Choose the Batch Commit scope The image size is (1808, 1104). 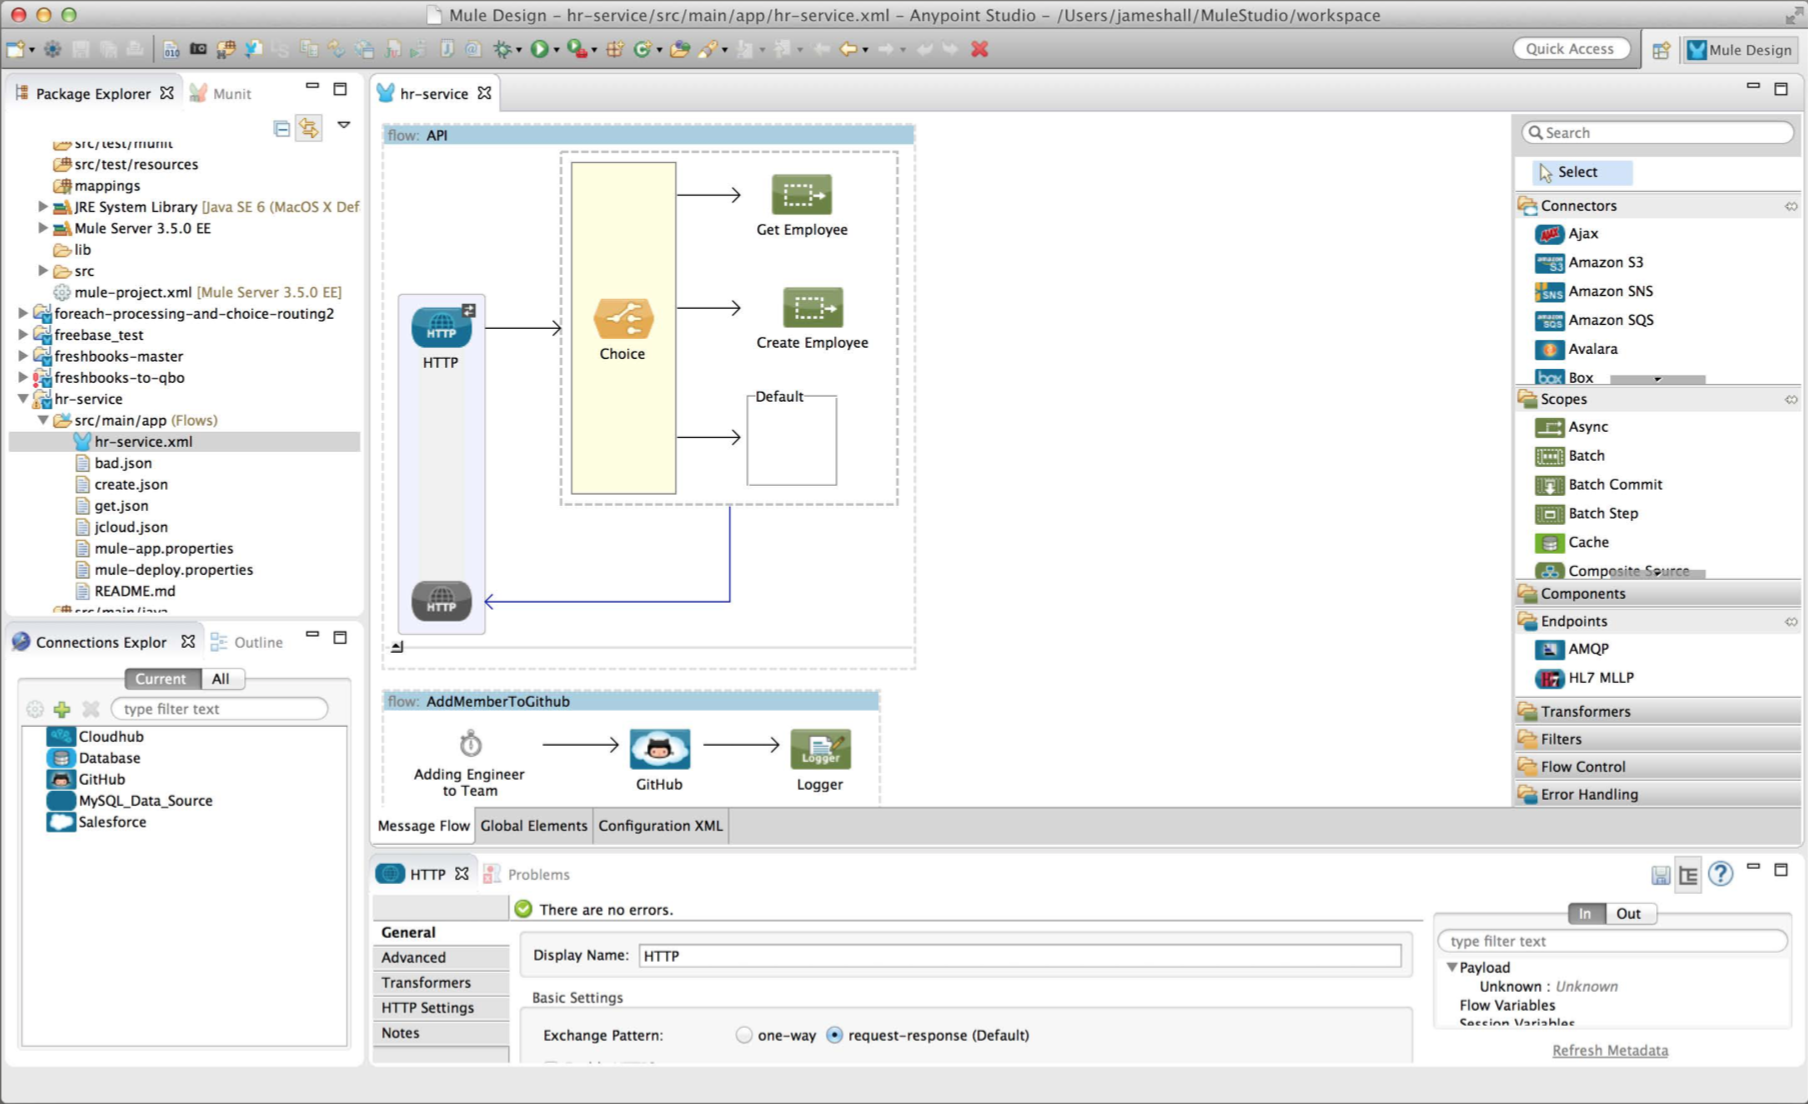(x=1599, y=485)
